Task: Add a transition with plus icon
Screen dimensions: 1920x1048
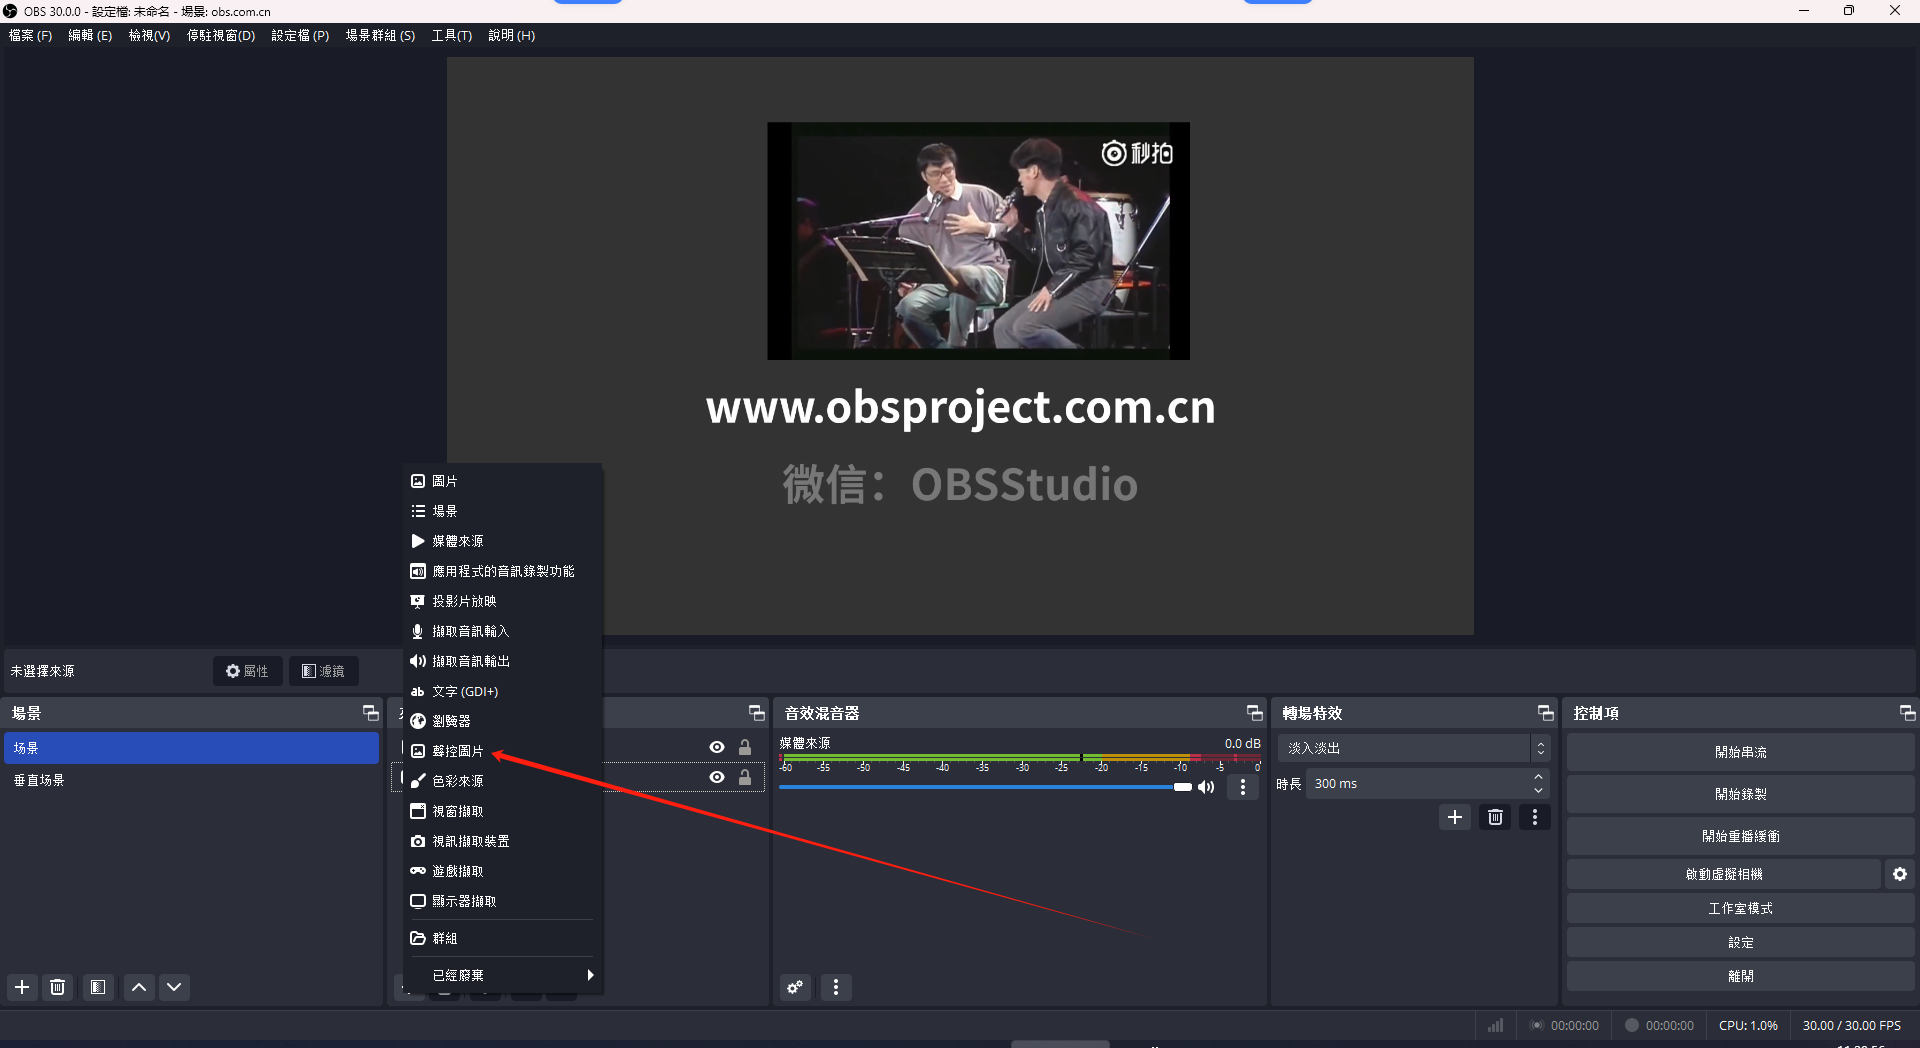Action: click(1455, 817)
